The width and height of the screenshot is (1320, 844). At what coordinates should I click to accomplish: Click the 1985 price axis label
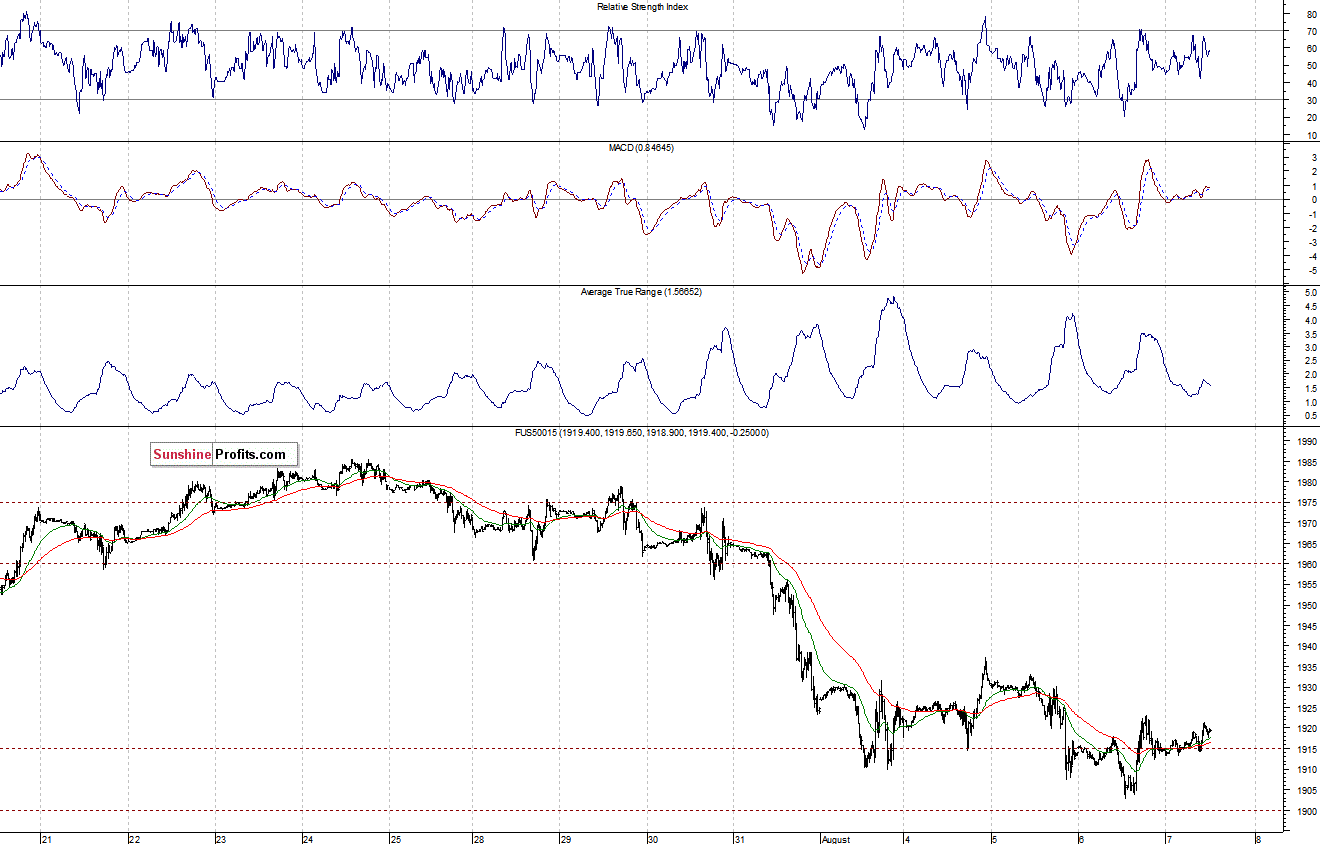pyautogui.click(x=1306, y=462)
